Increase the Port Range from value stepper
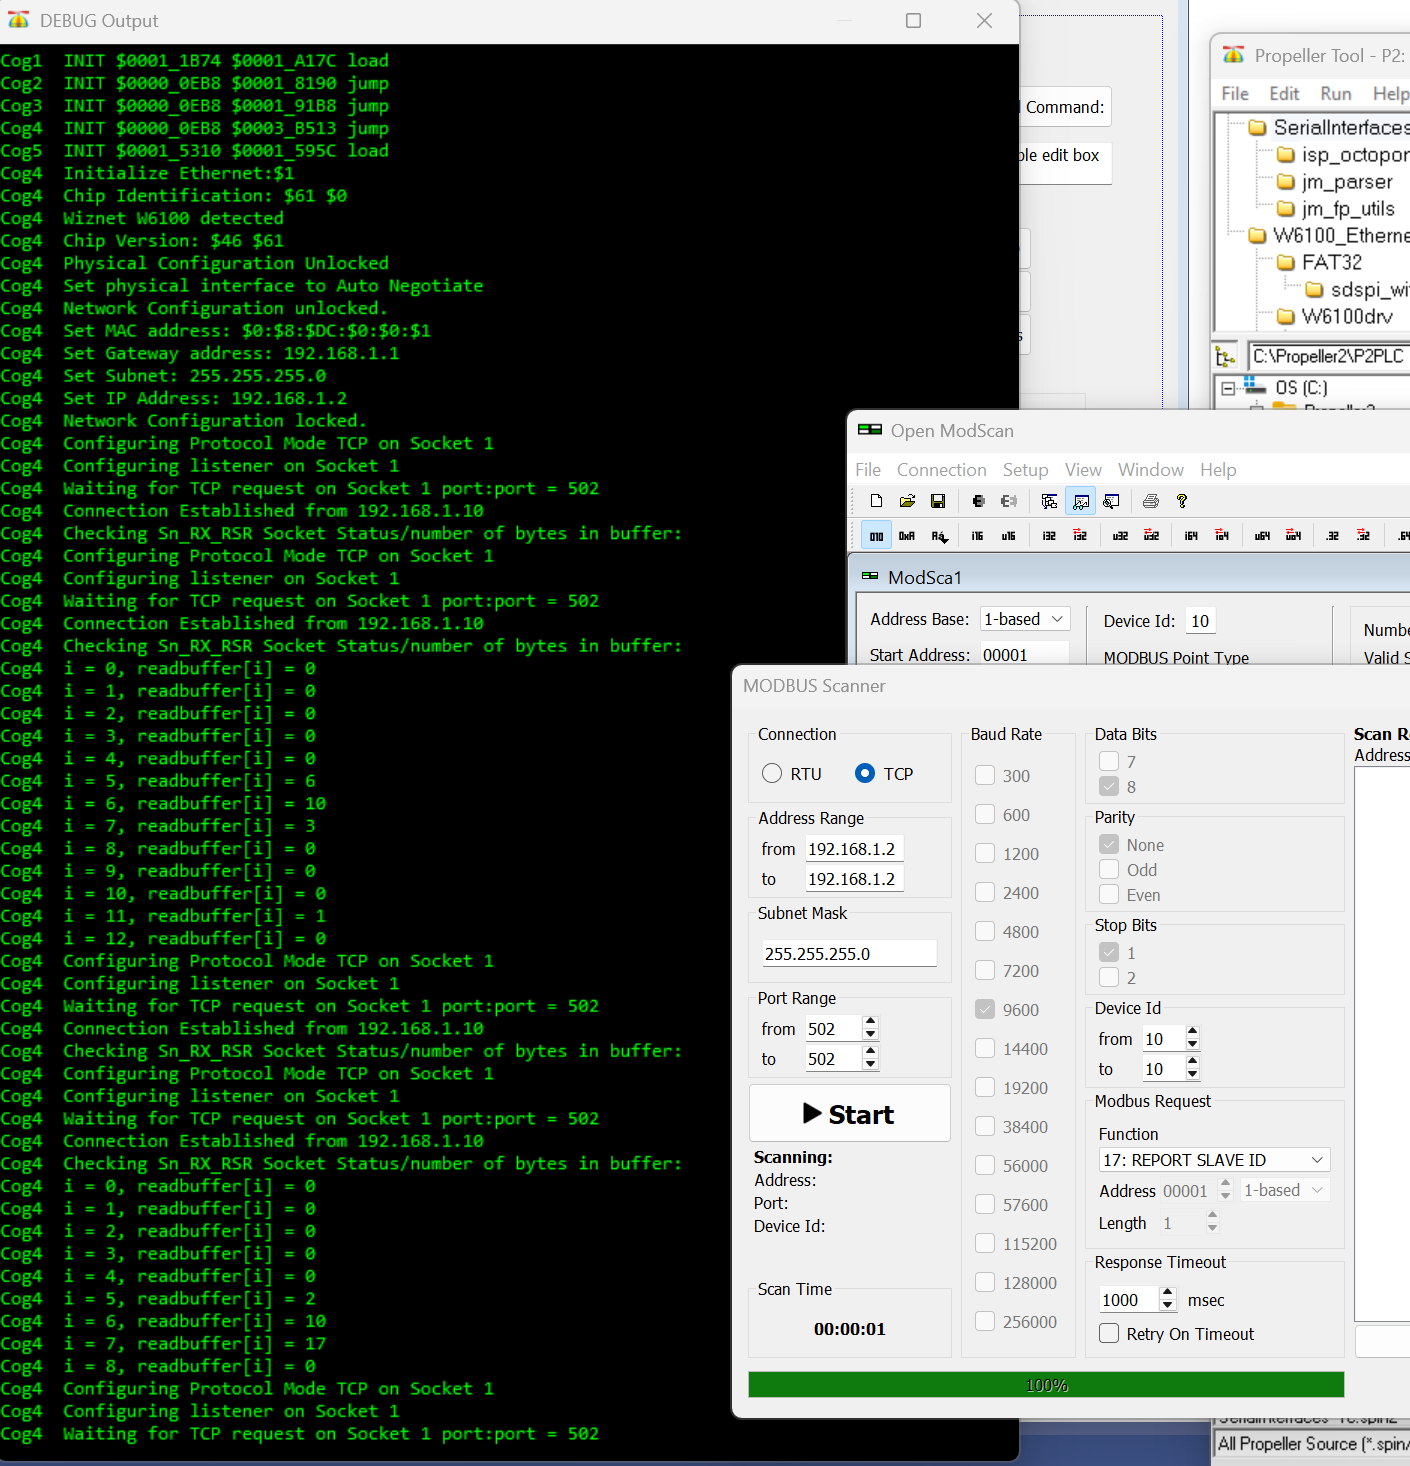Viewport: 1410px width, 1466px height. pos(871,1022)
